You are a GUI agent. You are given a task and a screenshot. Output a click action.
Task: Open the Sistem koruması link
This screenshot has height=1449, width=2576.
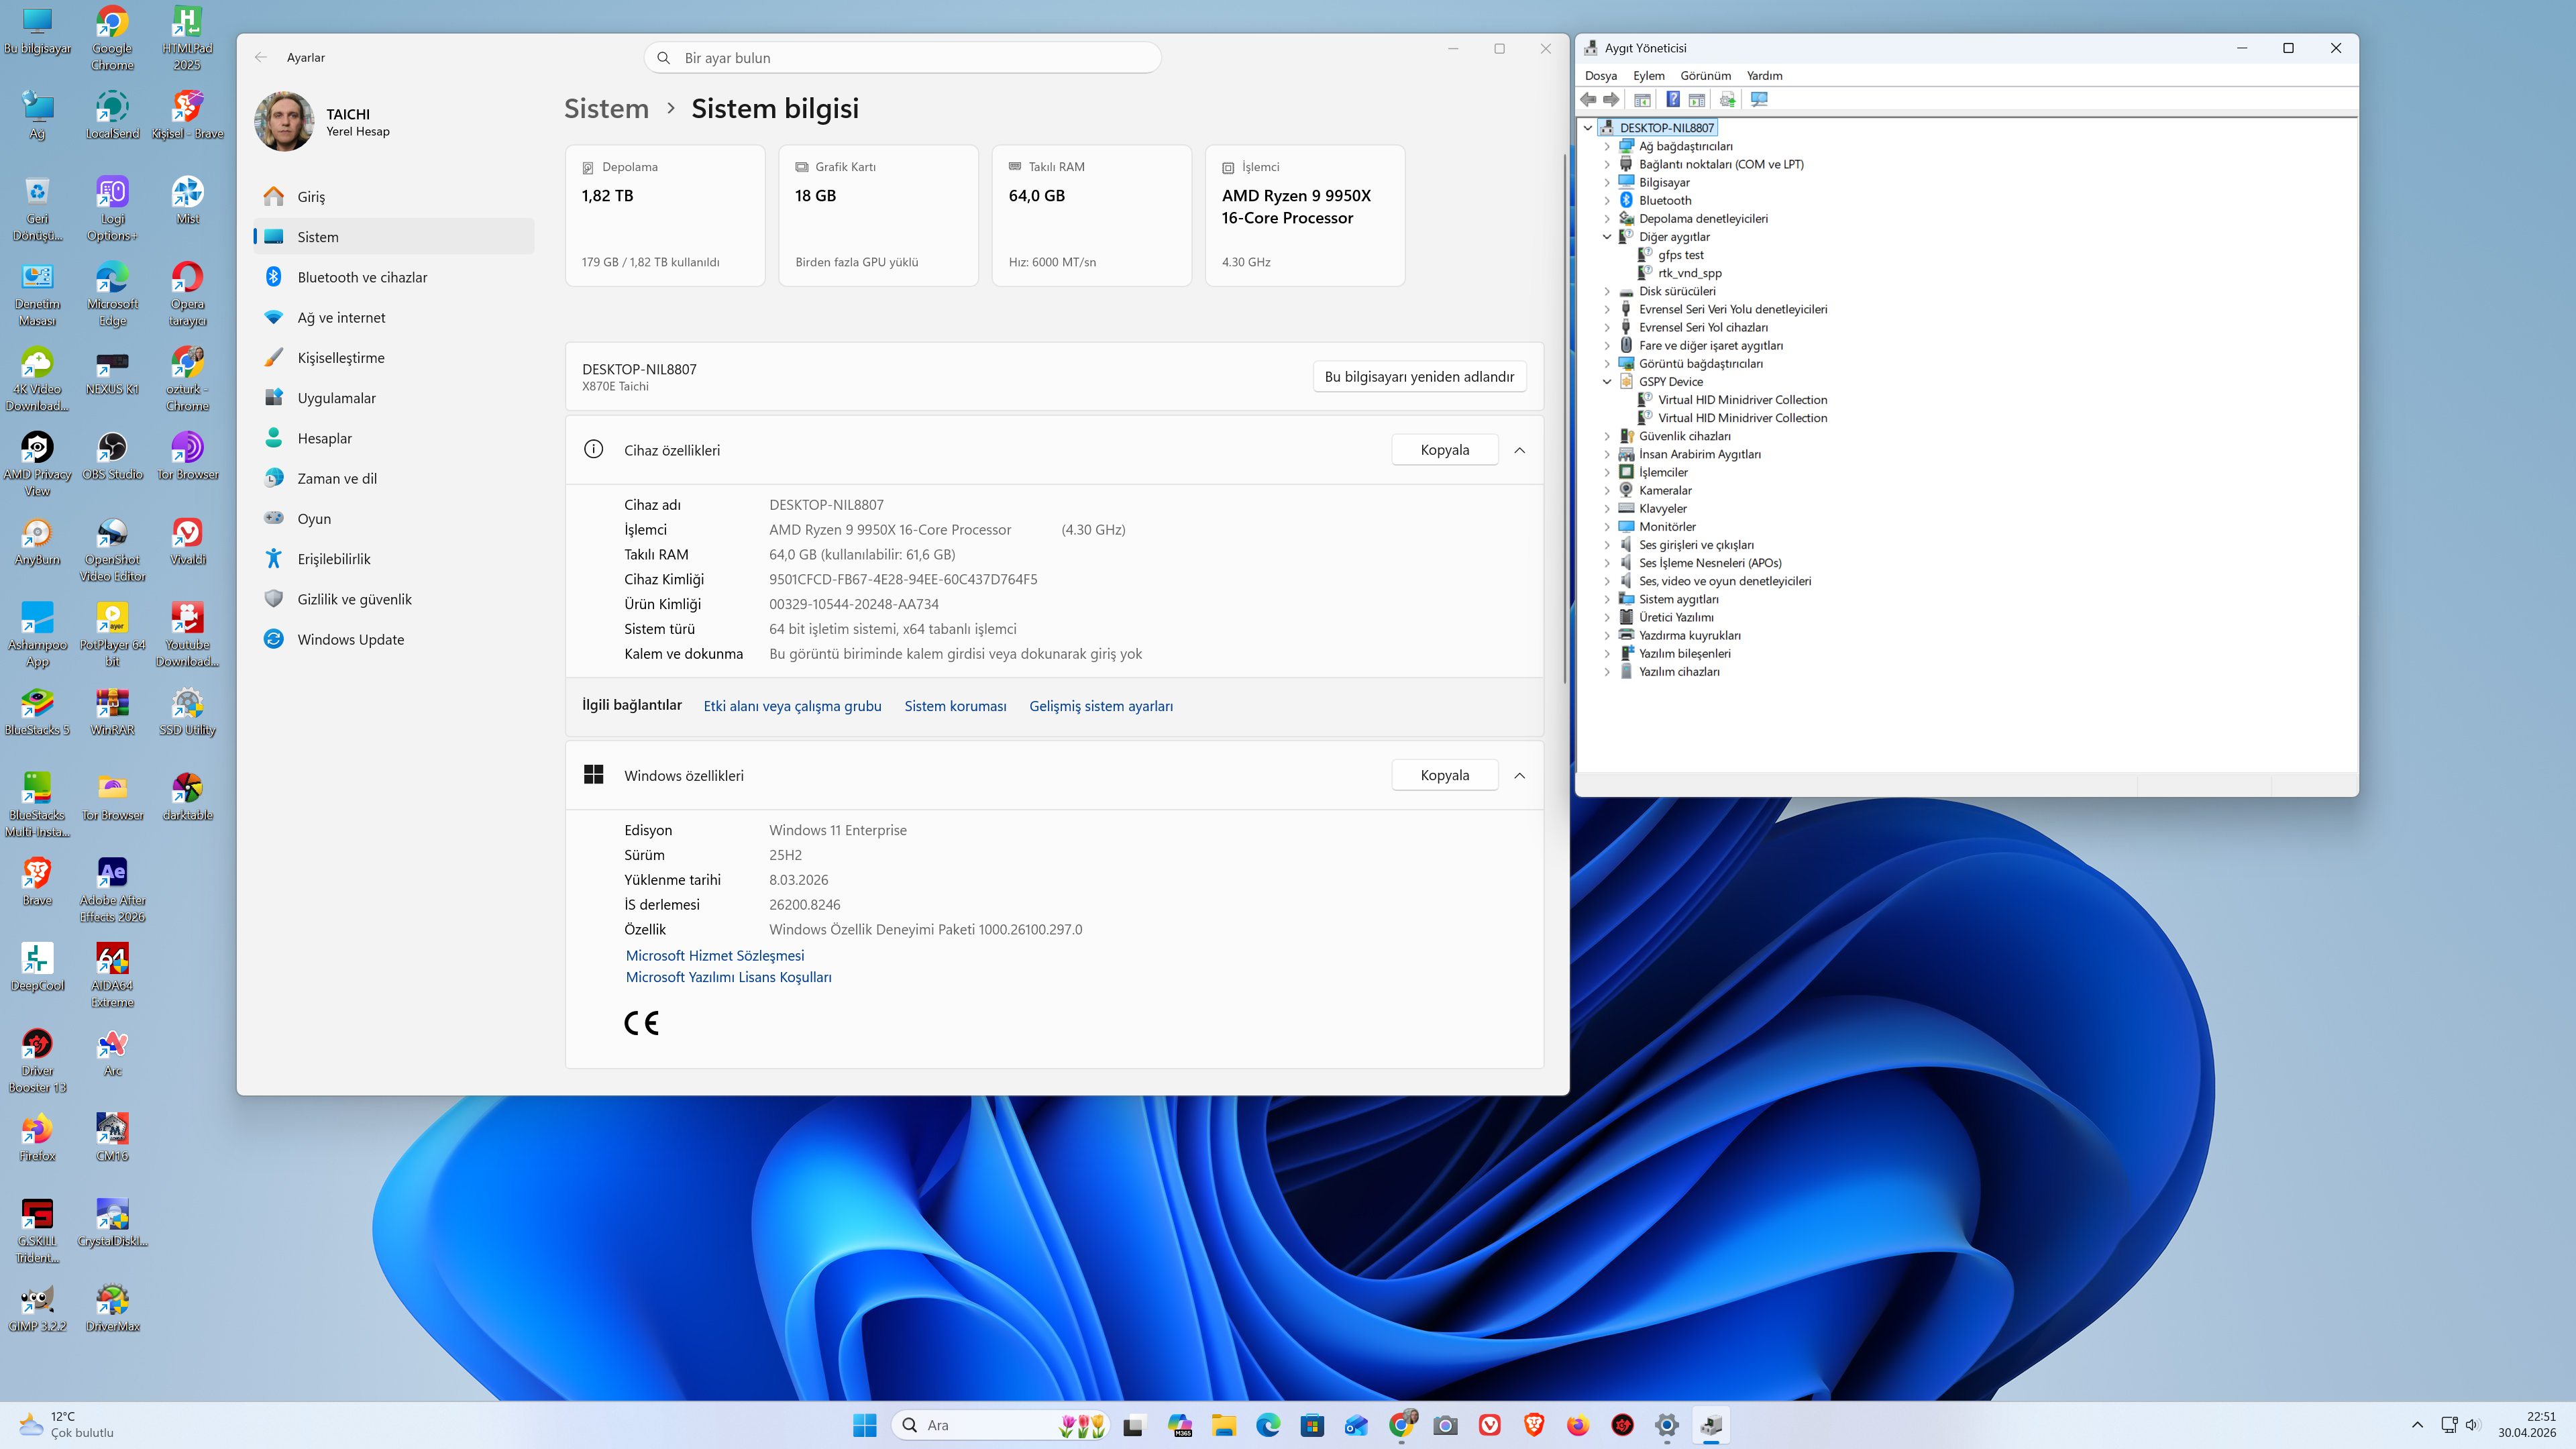tap(955, 706)
